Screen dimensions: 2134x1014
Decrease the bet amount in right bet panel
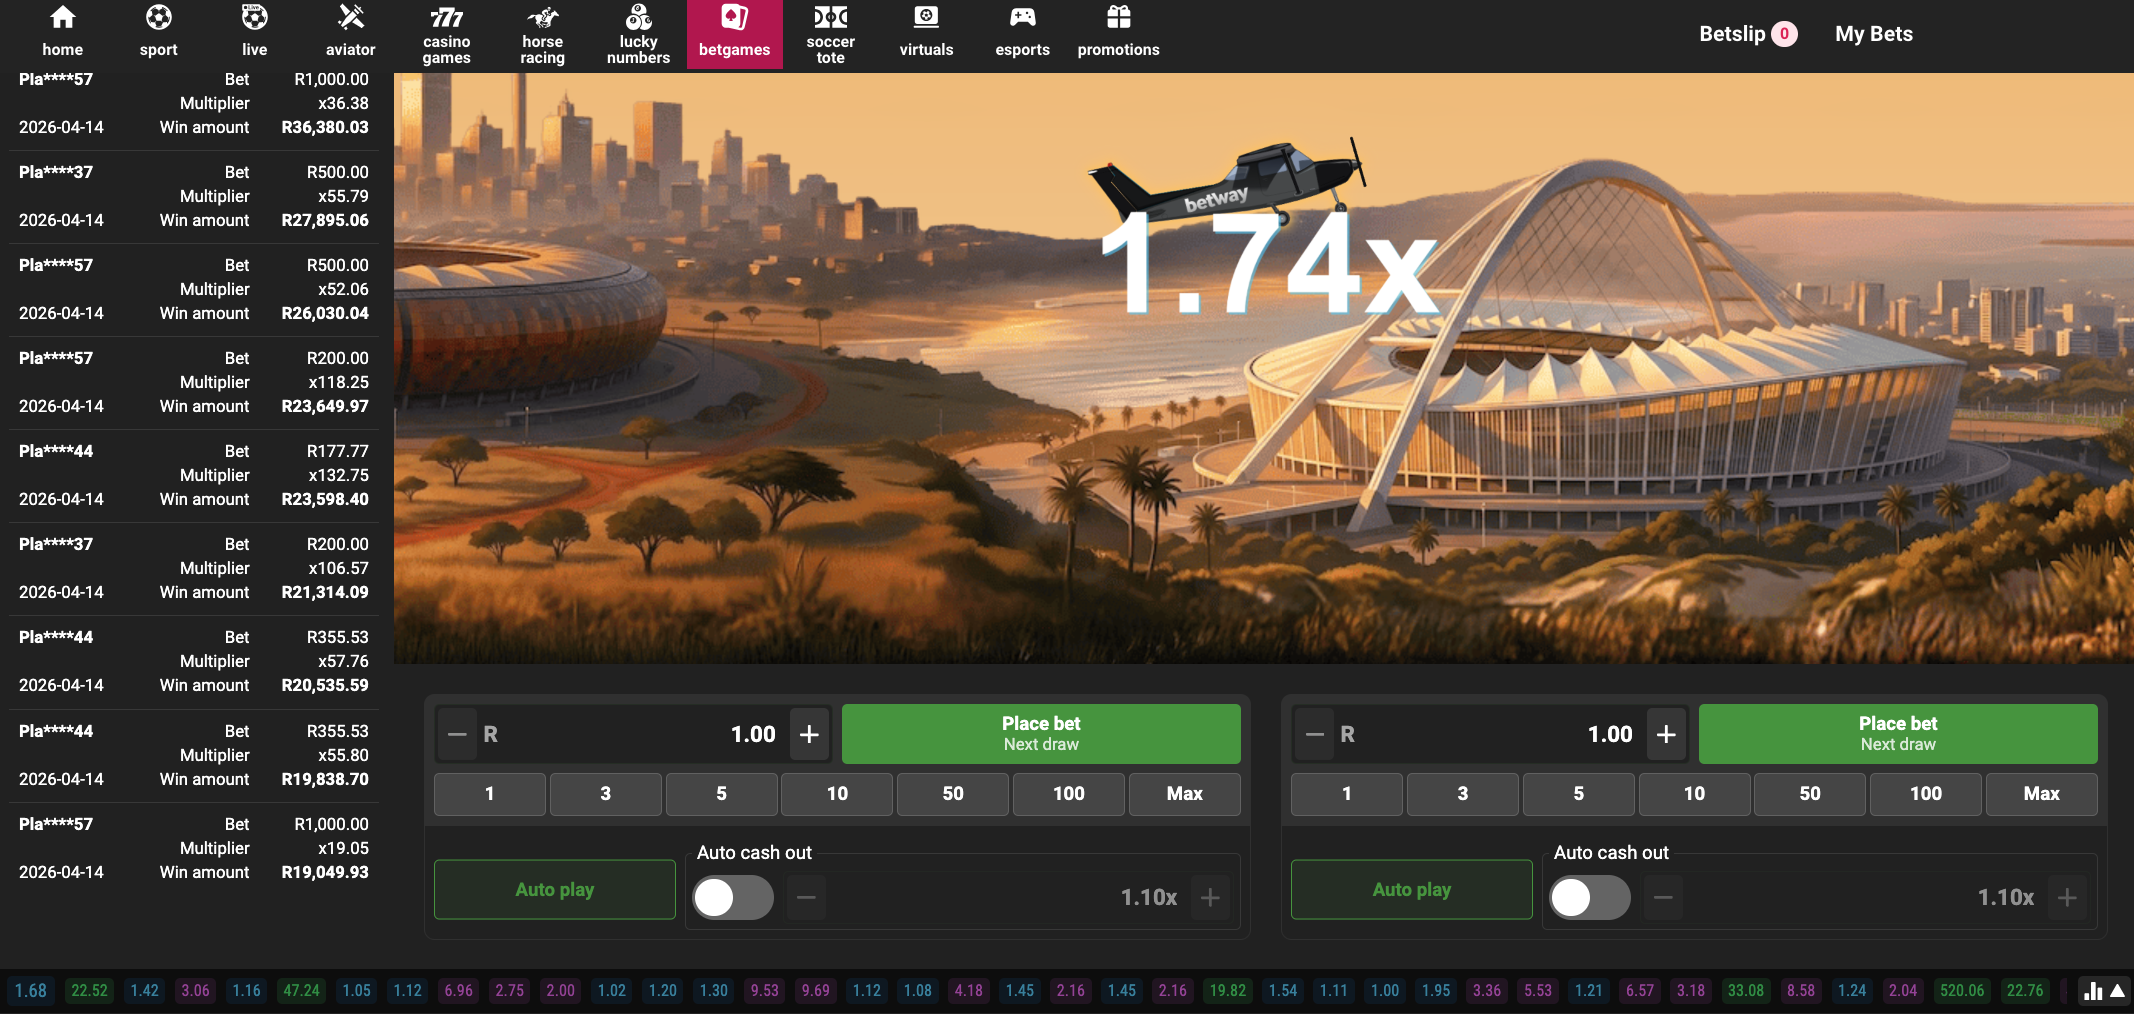pos(1315,734)
